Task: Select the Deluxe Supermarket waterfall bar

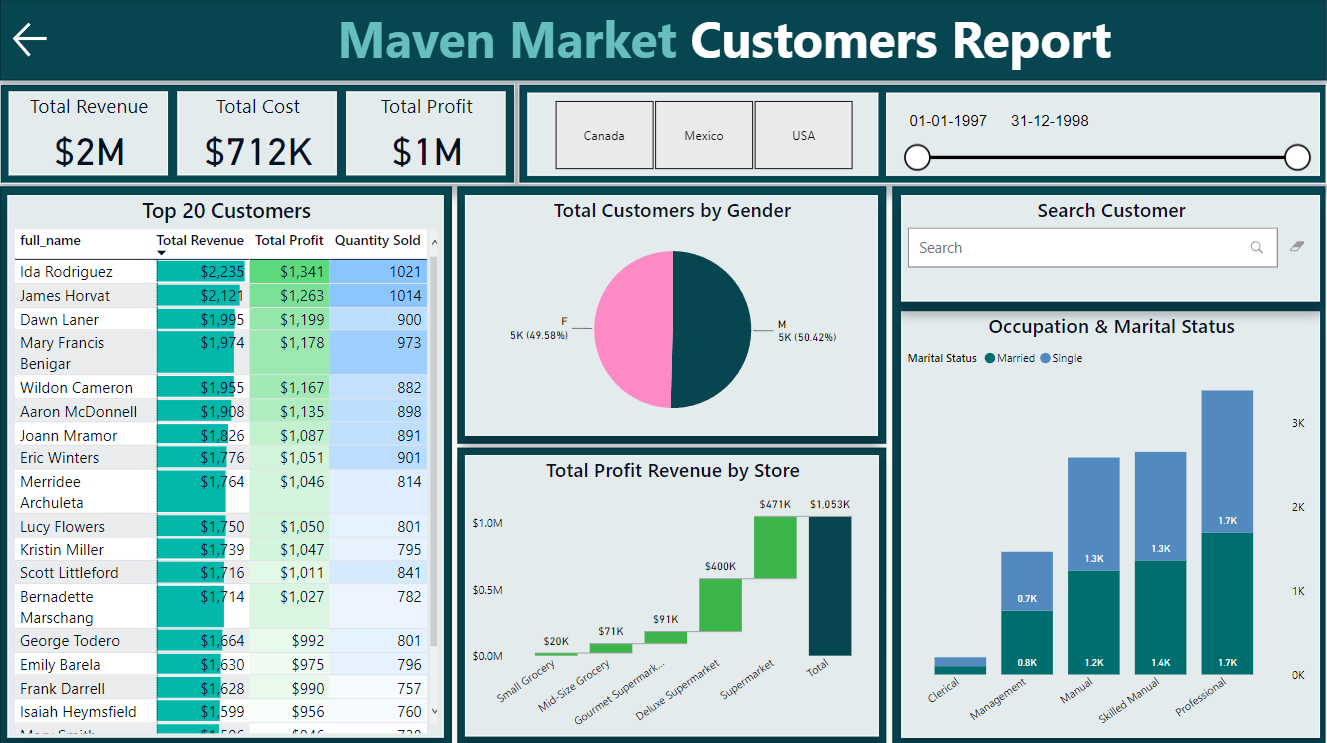Action: 720,605
